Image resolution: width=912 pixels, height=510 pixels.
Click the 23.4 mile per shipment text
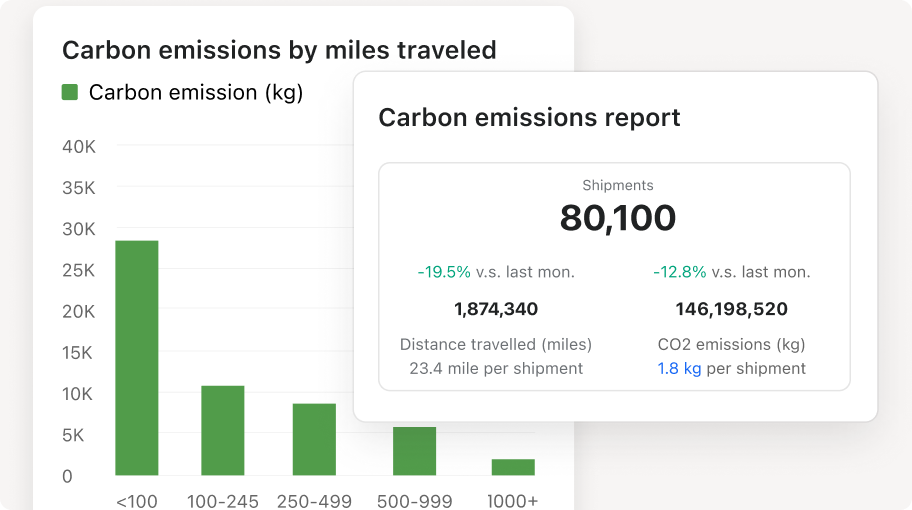496,368
